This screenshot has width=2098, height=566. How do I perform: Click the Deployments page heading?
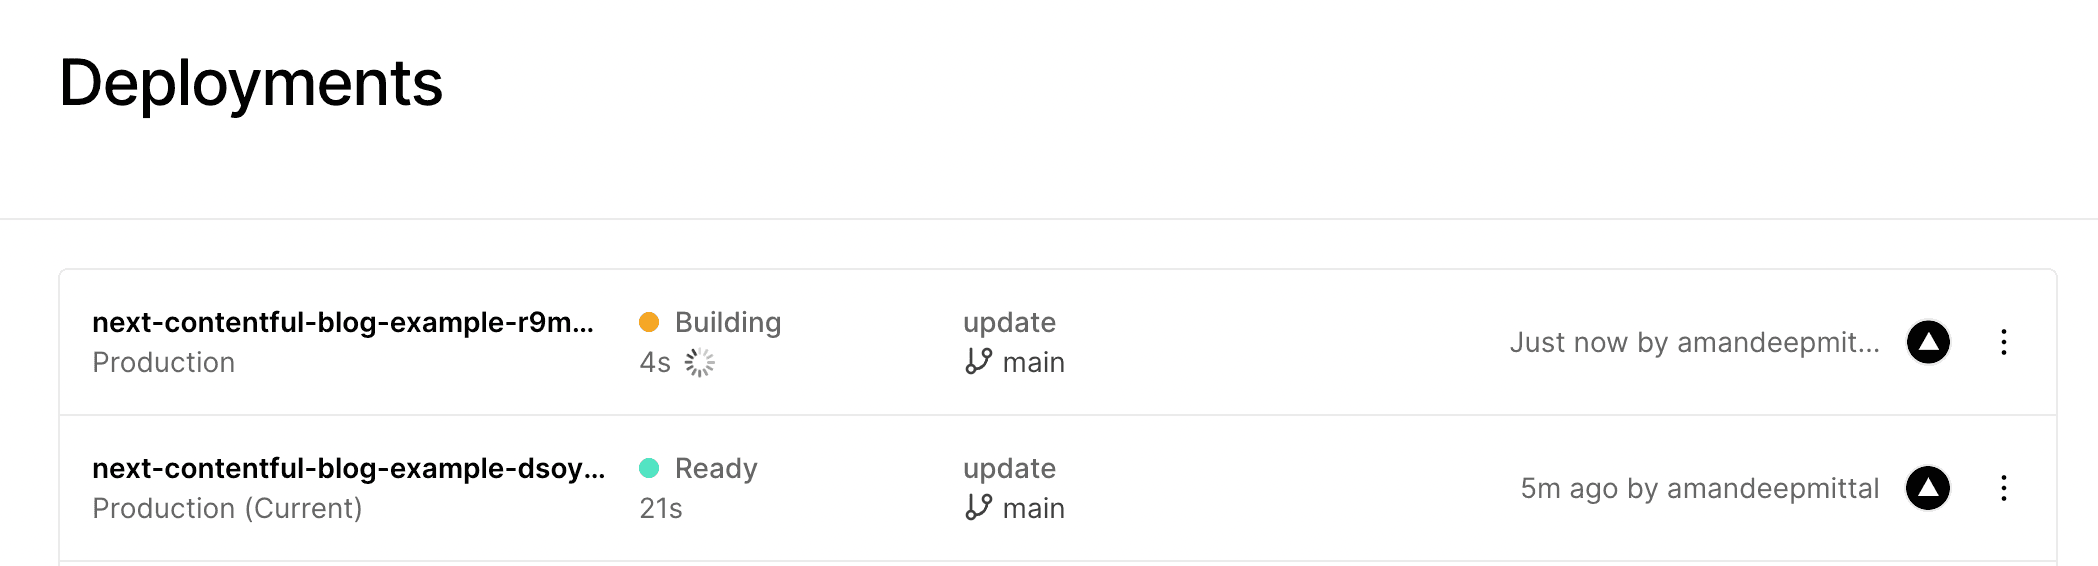pos(251,82)
